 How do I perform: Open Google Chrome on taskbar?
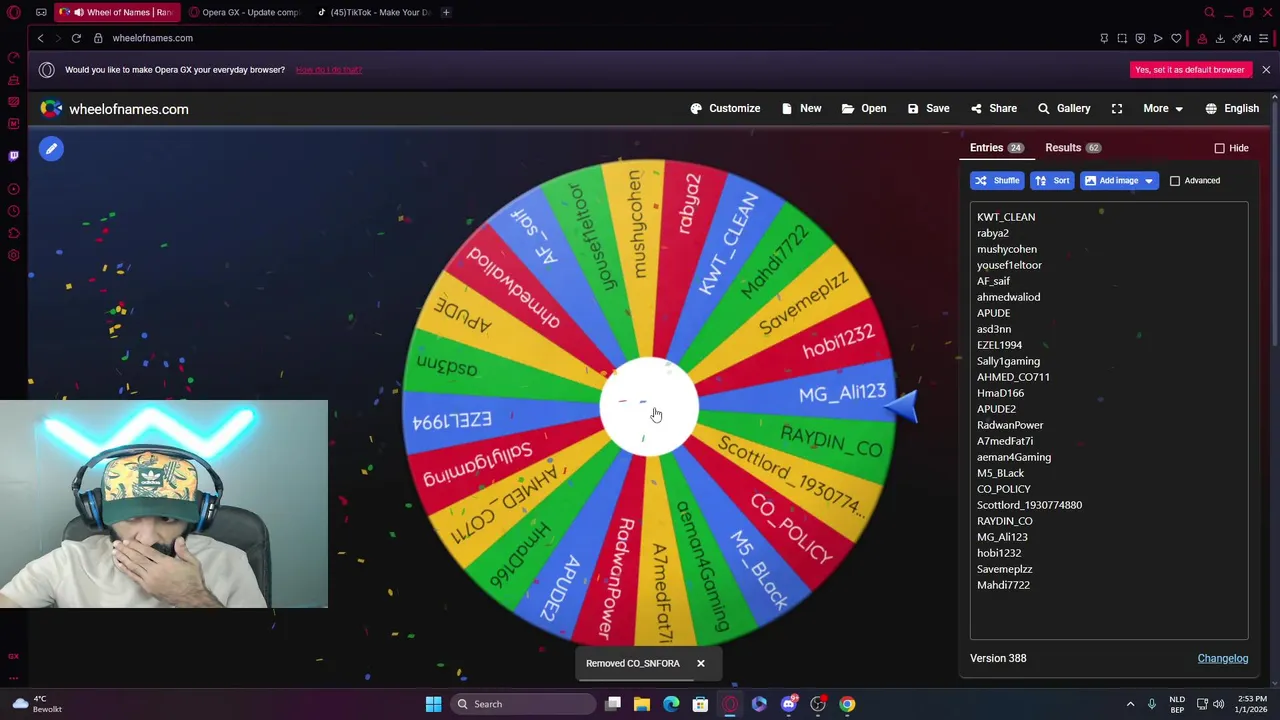[847, 704]
